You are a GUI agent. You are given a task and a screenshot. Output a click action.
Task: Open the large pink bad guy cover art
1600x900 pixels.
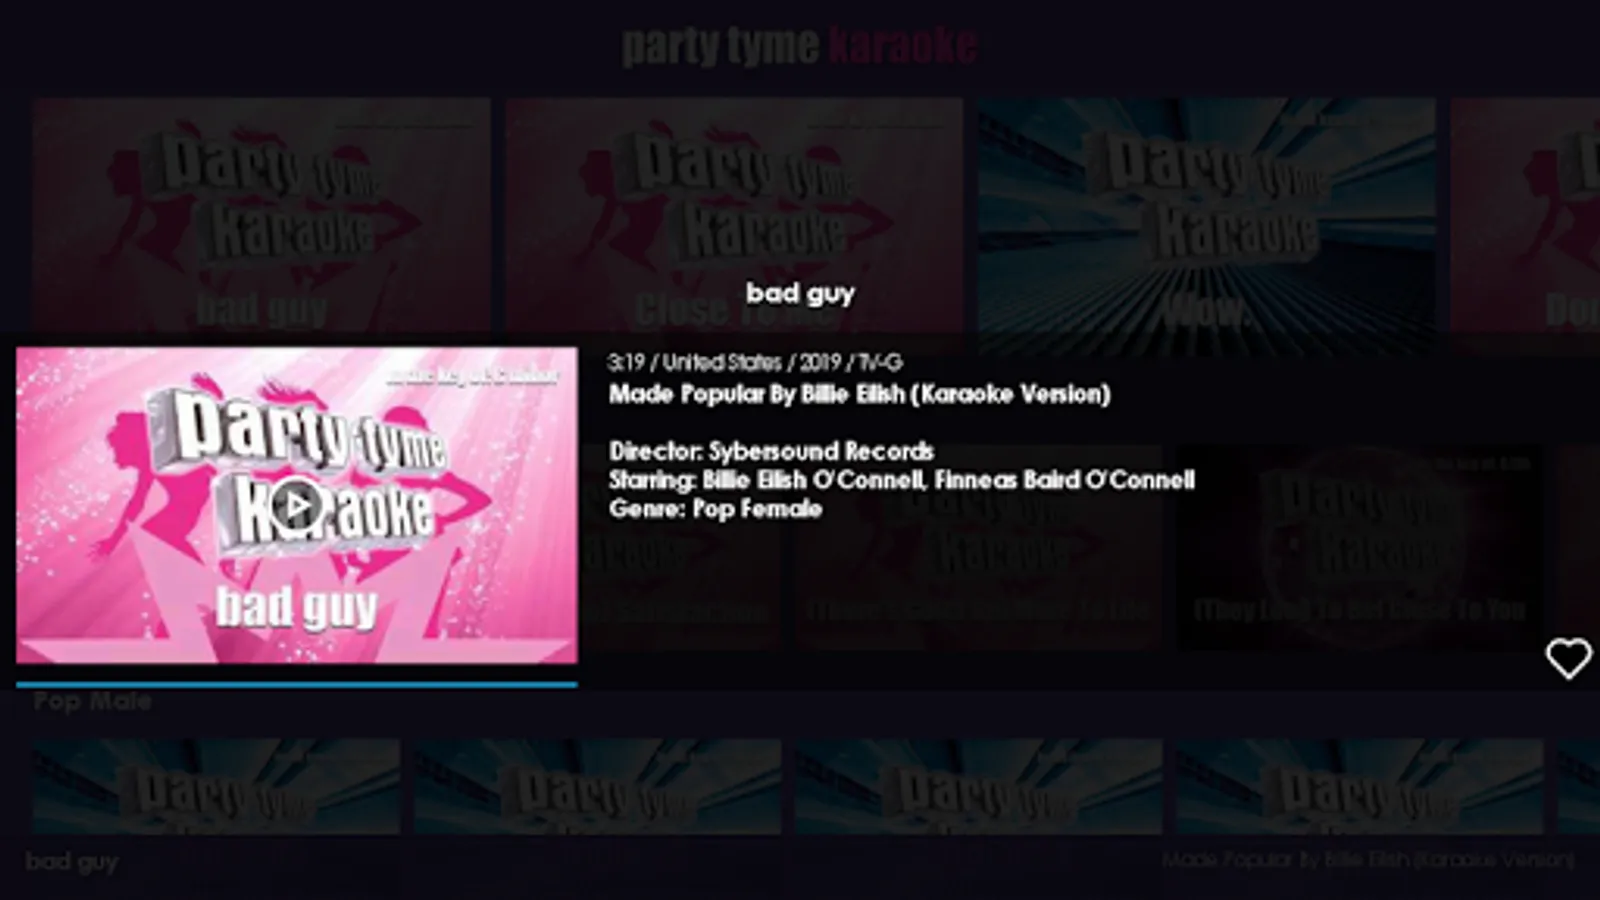point(296,505)
